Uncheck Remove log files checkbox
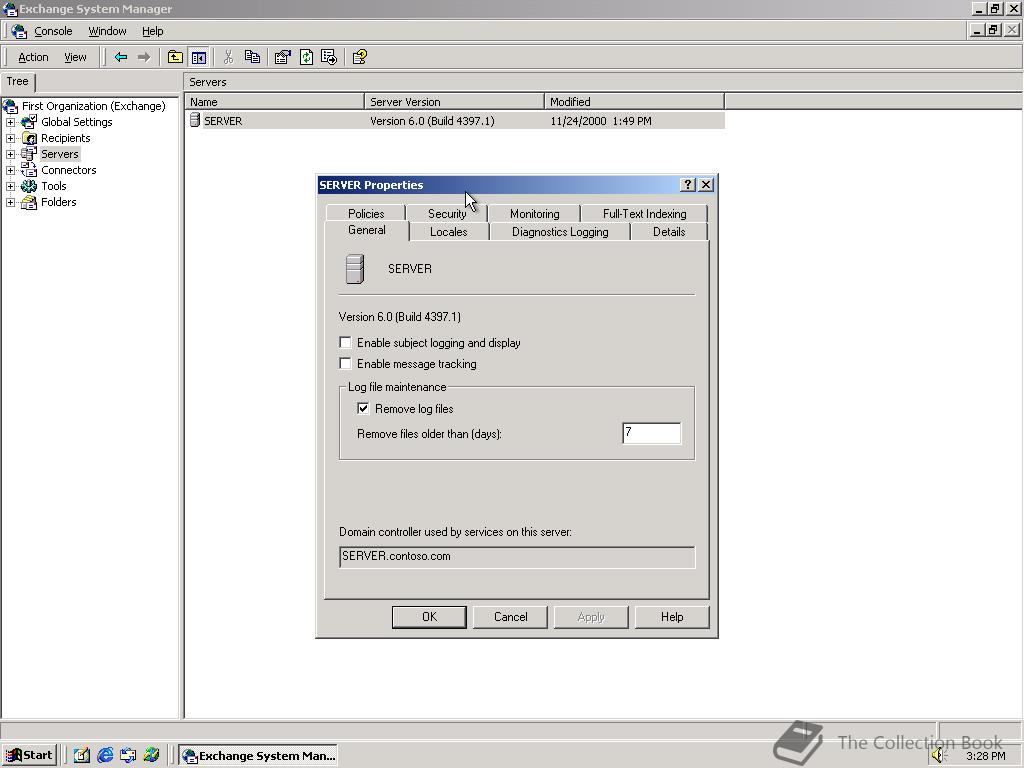 click(363, 408)
